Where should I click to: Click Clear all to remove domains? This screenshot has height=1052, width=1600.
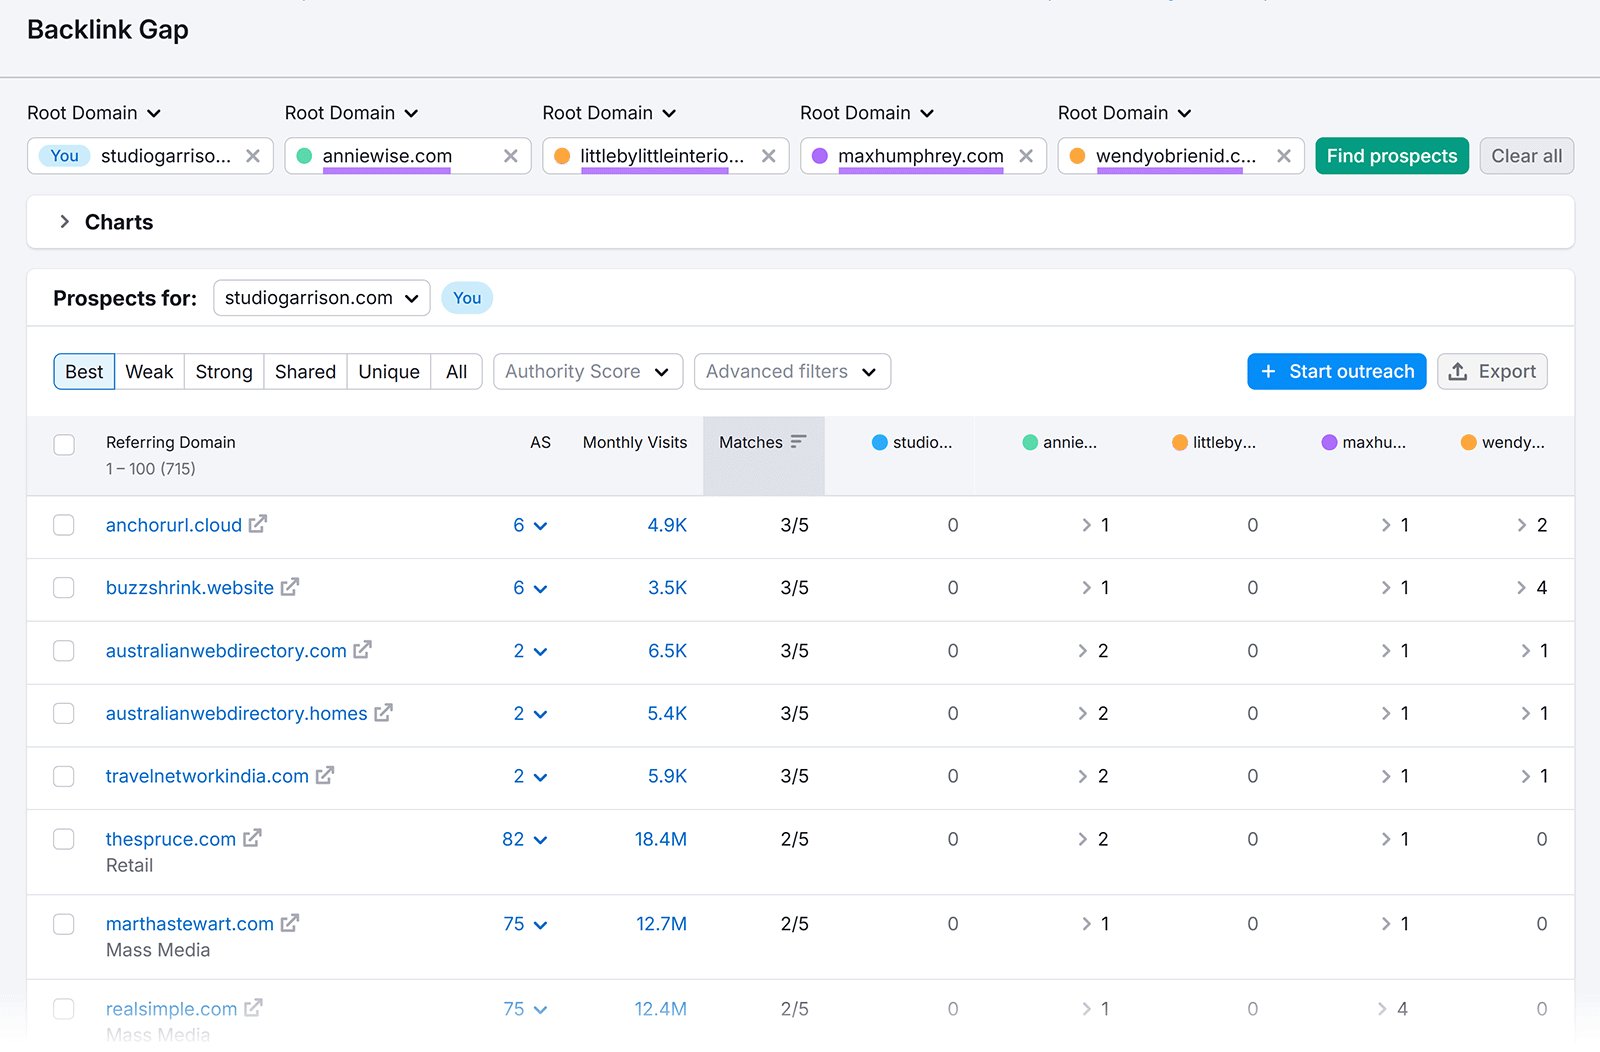(x=1526, y=155)
